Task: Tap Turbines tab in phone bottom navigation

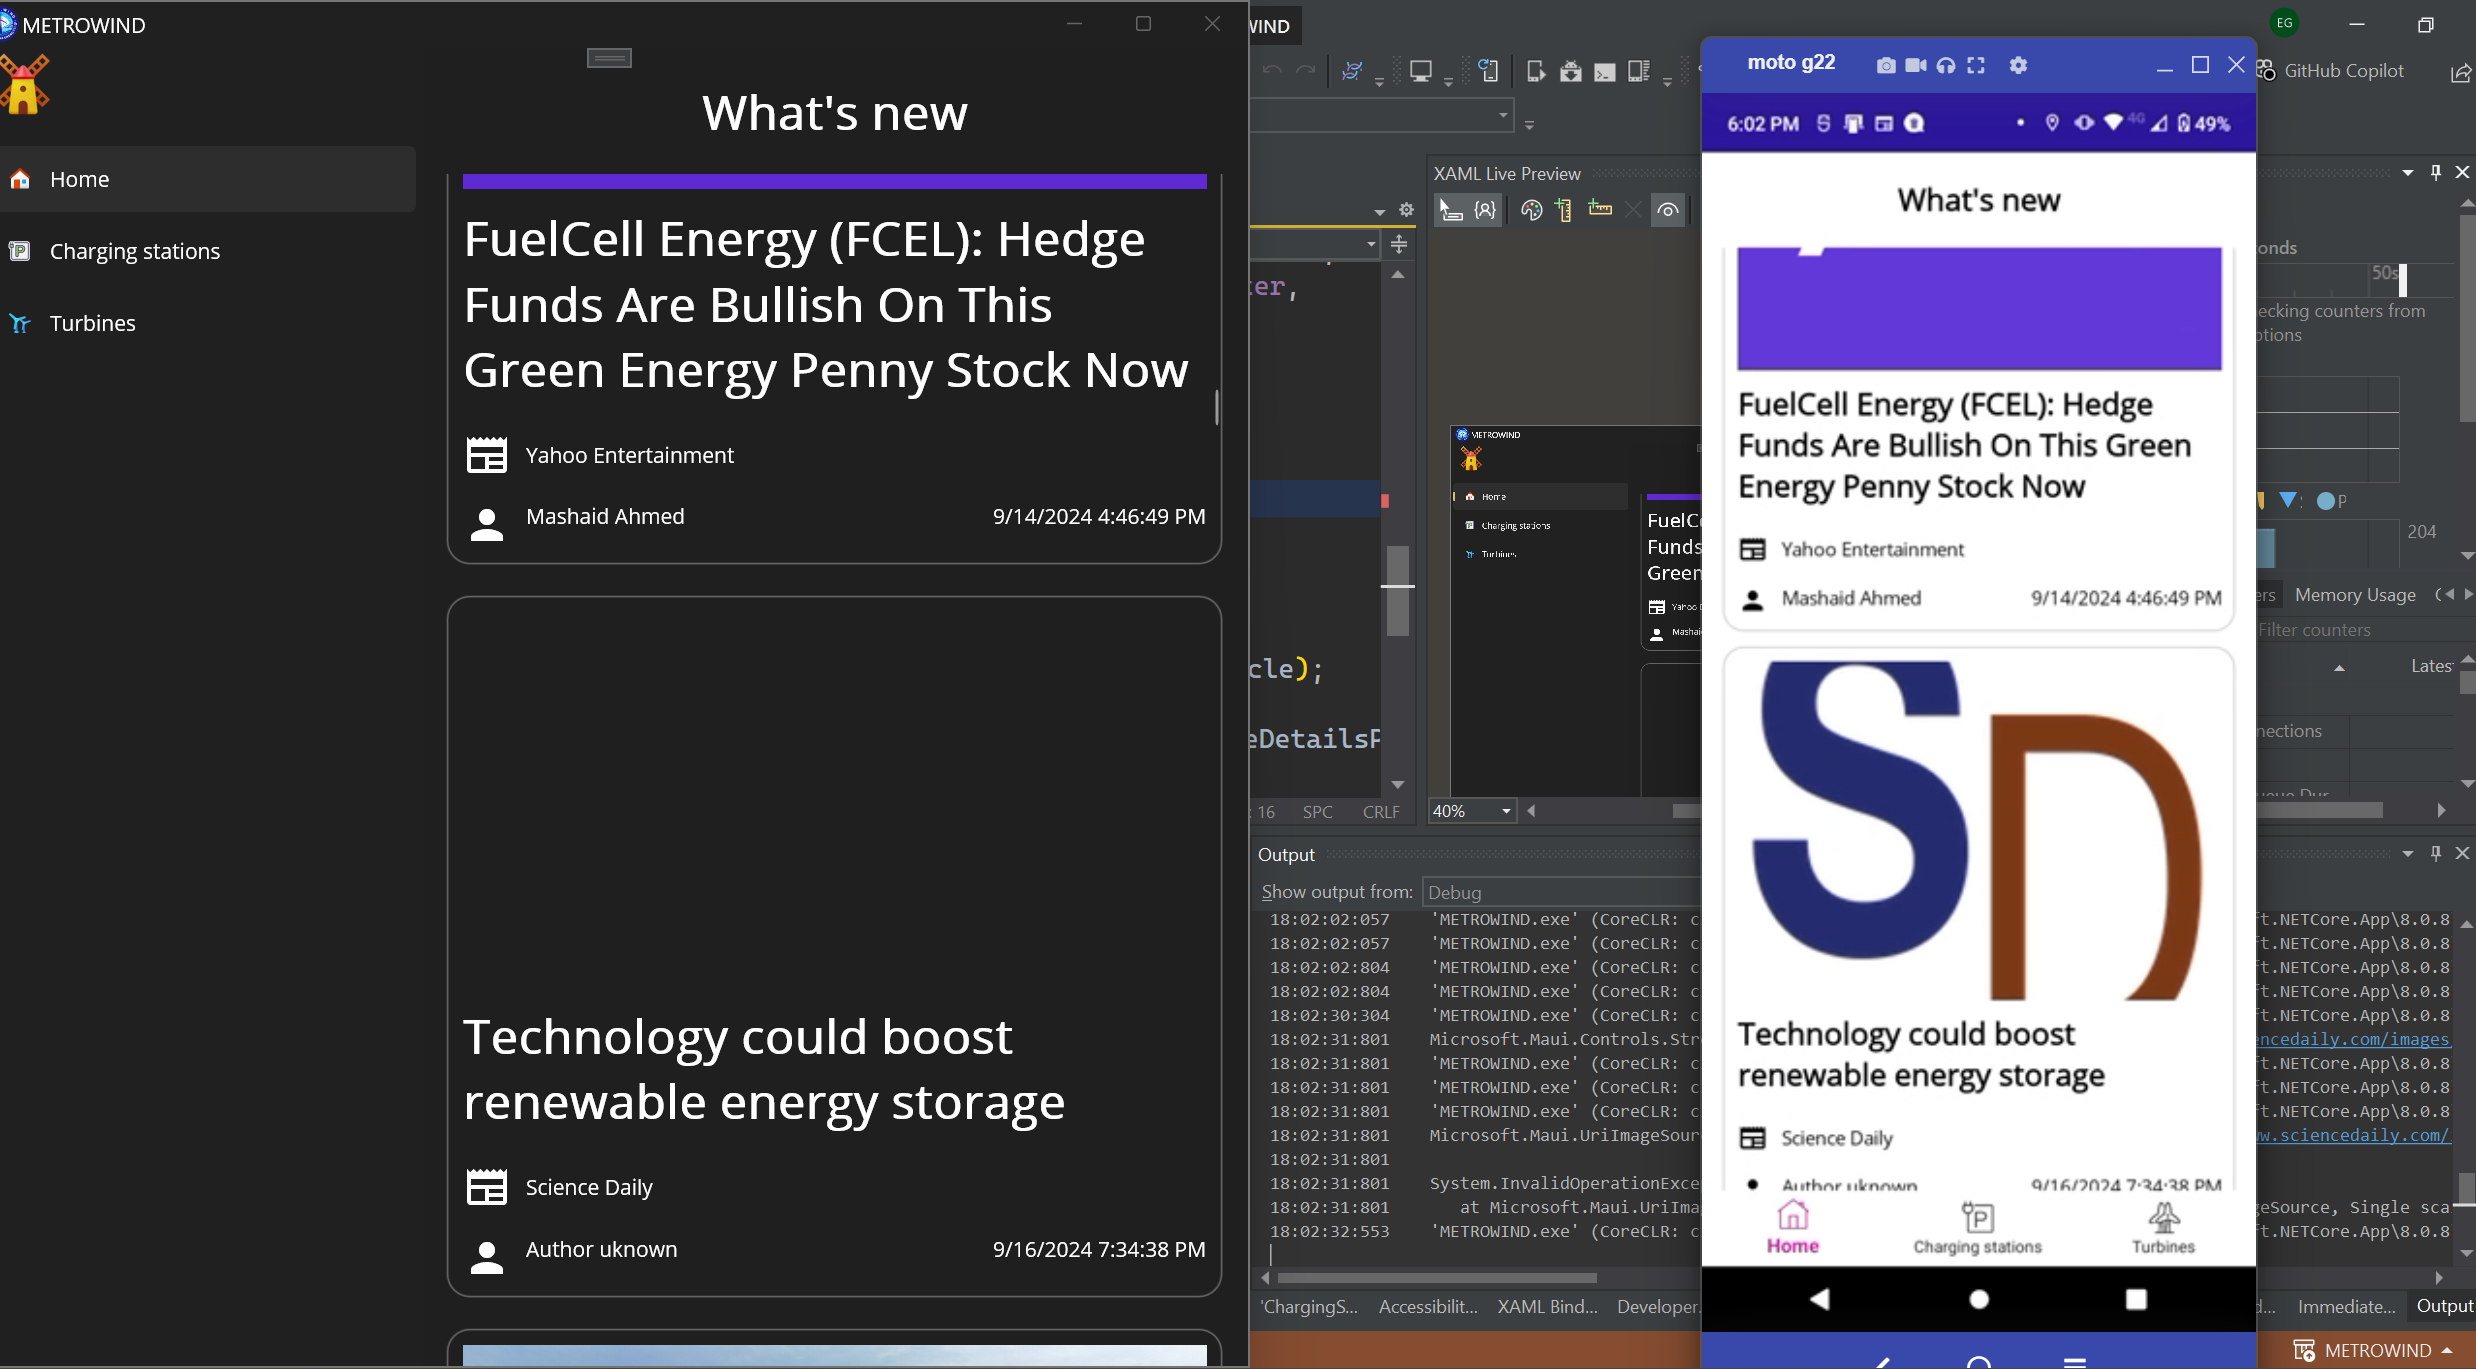Action: coord(2163,1228)
